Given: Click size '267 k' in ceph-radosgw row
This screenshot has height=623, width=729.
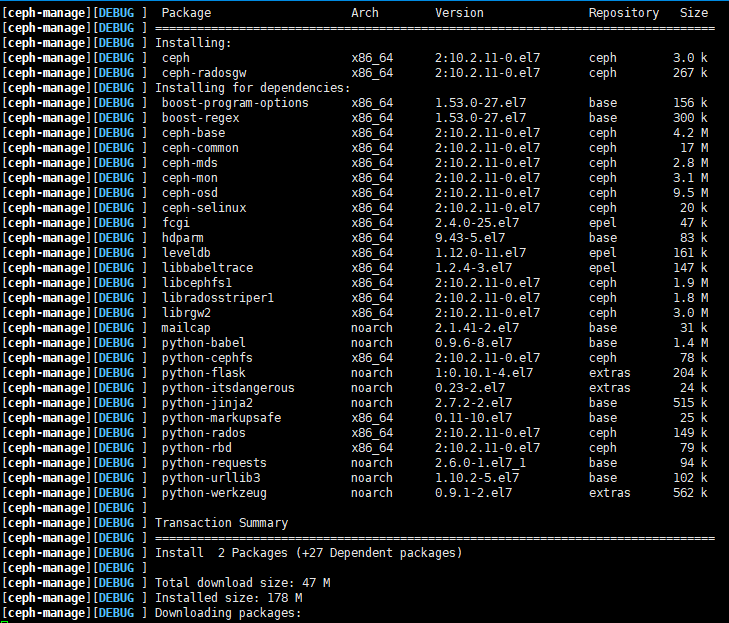Looking at the screenshot, I should pos(690,73).
